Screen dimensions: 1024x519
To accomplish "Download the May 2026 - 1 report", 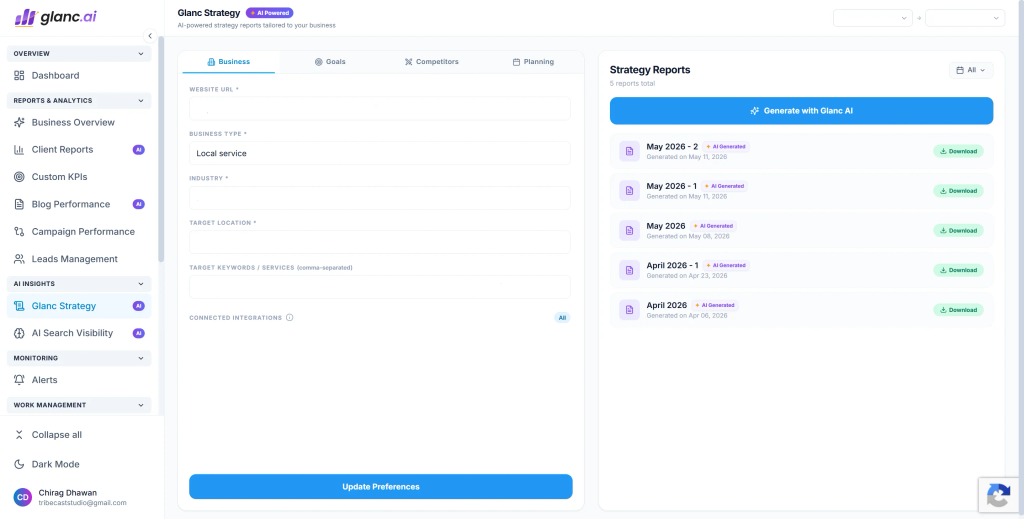I will [958, 191].
